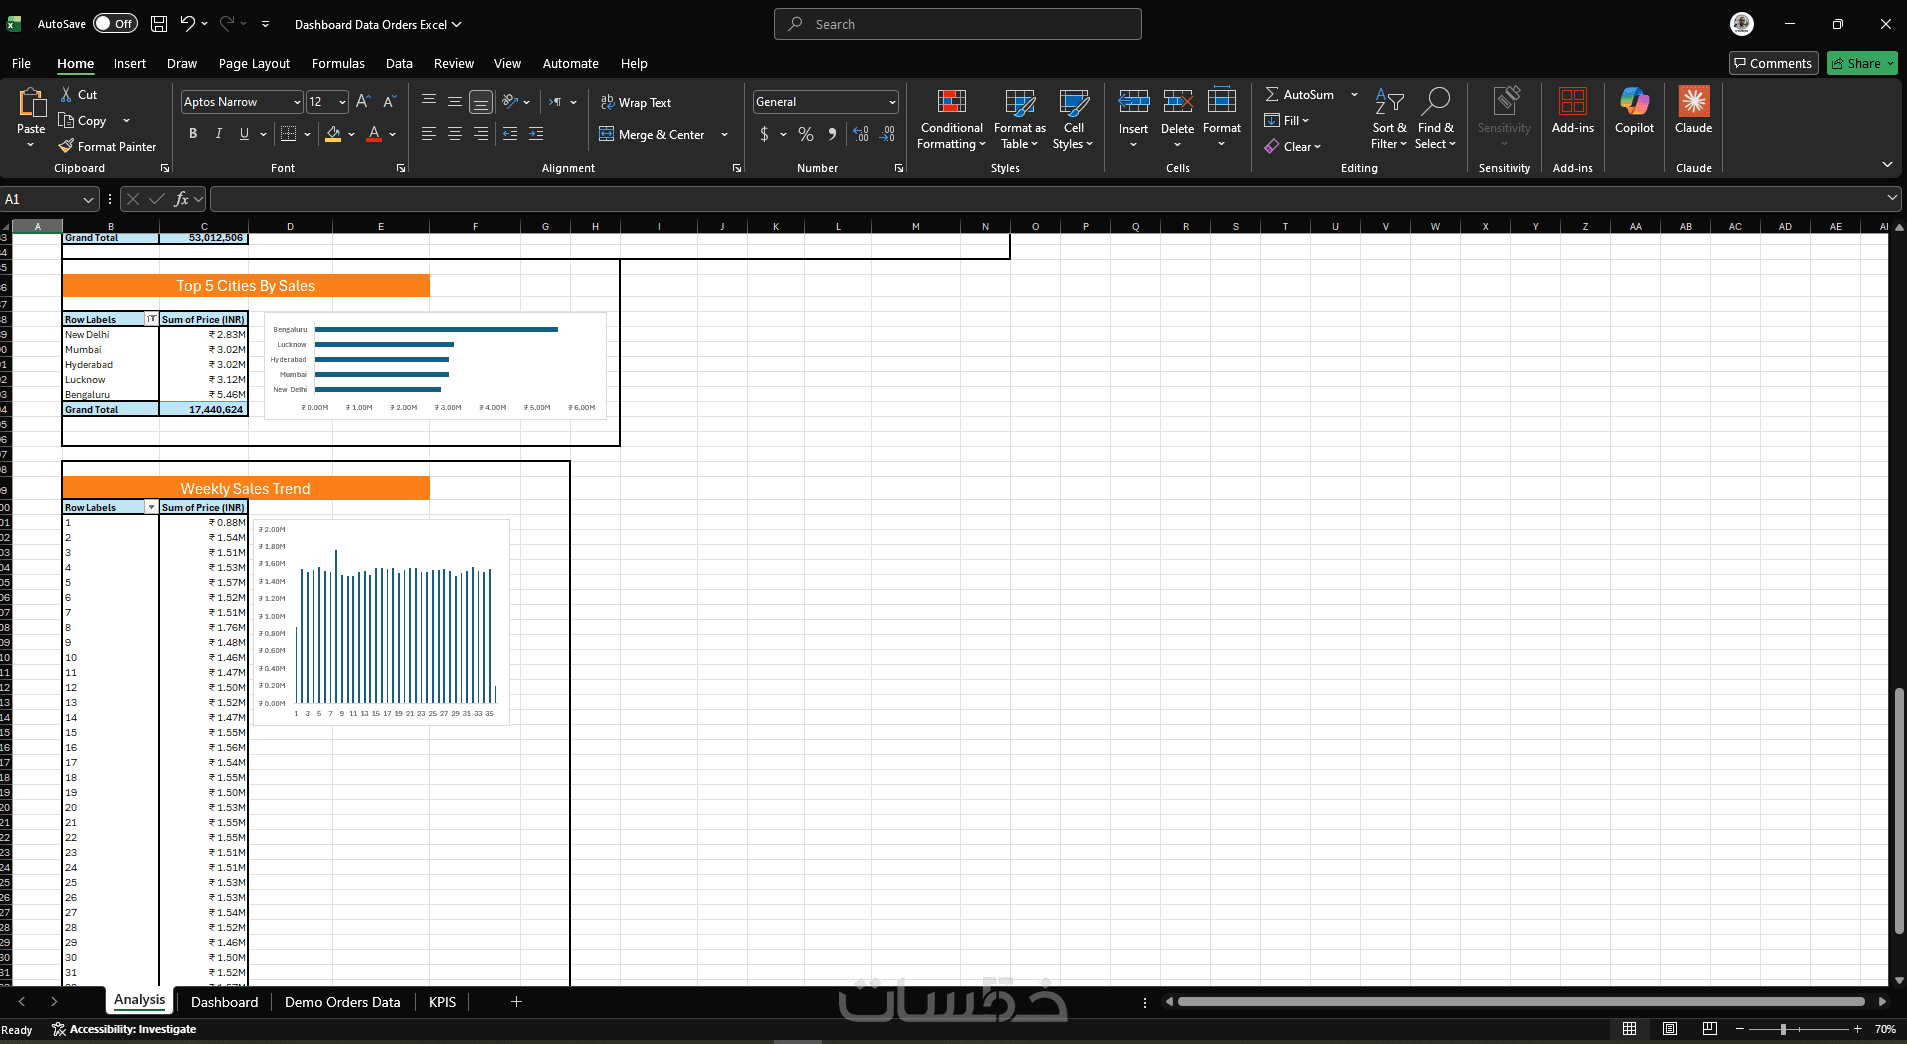Click the Comments button
The image size is (1907, 1044).
pos(1773,63)
